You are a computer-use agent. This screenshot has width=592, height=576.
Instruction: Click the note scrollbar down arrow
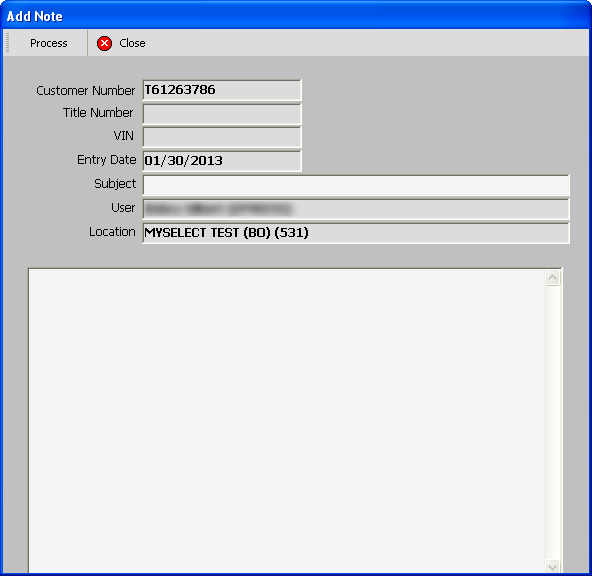click(x=552, y=566)
